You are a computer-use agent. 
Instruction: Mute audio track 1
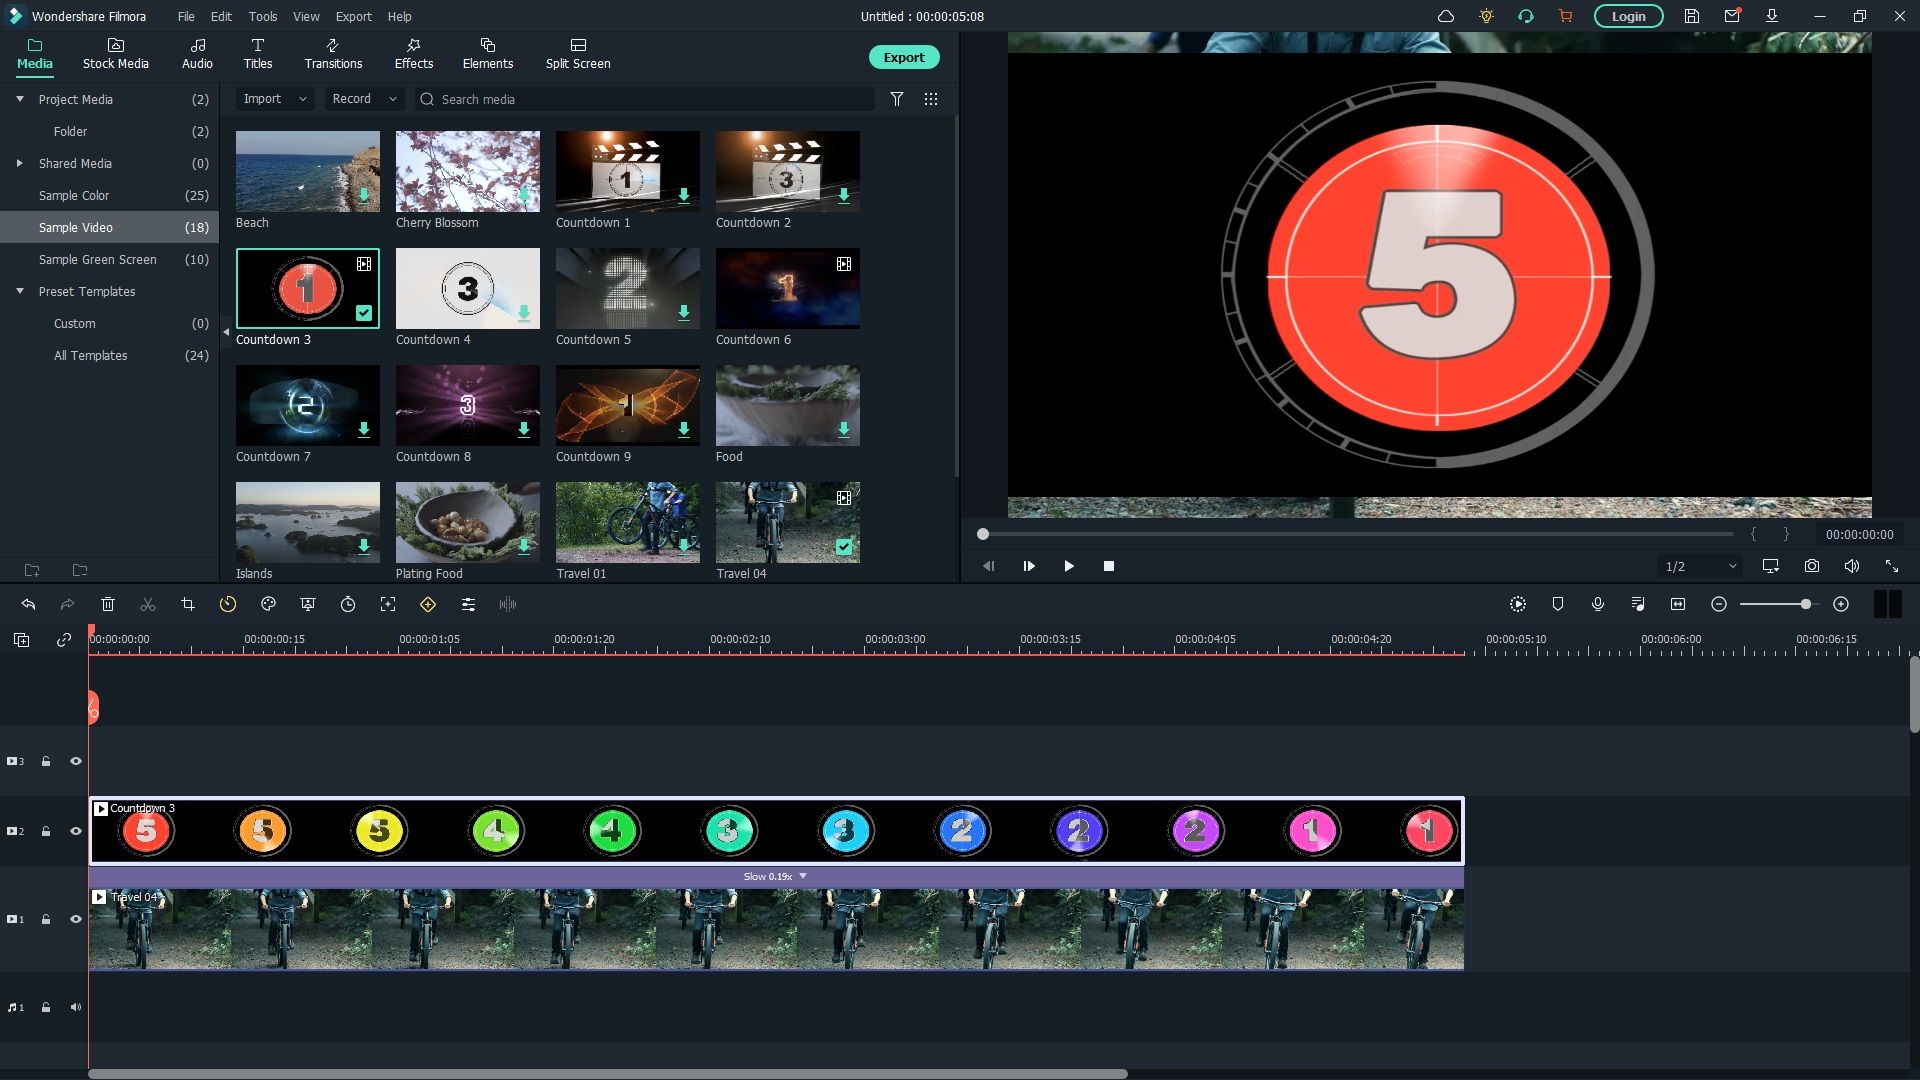(76, 1007)
